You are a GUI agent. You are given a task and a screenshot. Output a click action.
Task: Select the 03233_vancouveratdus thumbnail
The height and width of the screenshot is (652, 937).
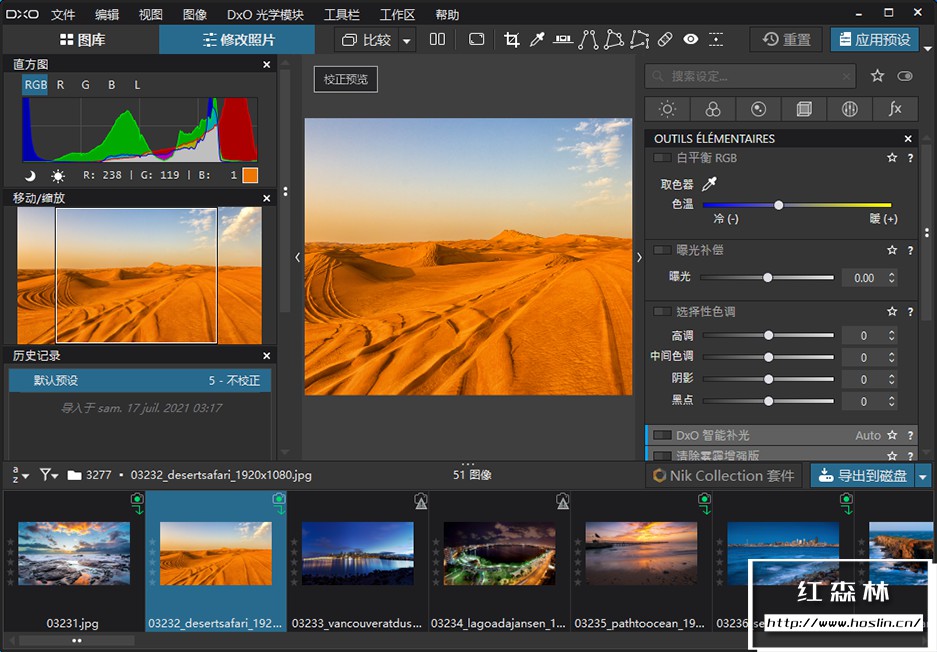click(357, 554)
